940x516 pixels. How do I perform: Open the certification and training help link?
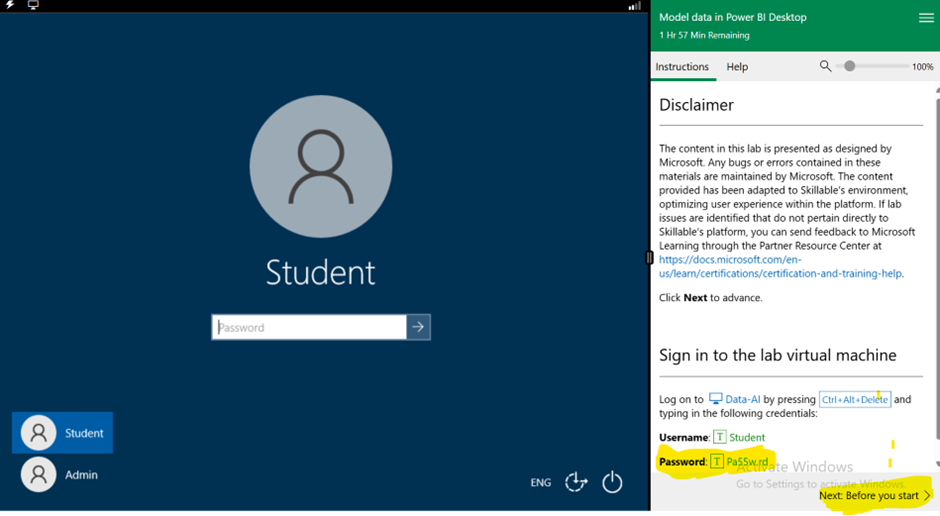pos(781,267)
